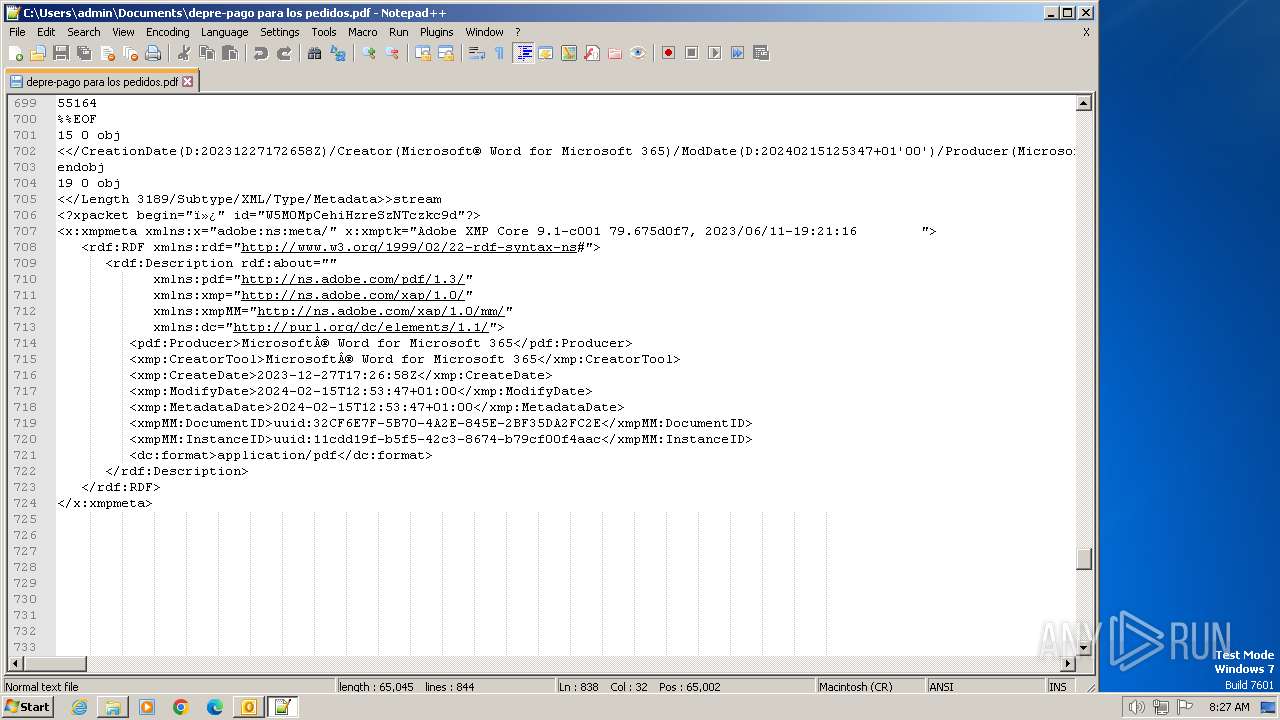Image resolution: width=1280 pixels, height=720 pixels.
Task: Close the current document via toolbar icon
Action: pyautogui.click(x=107, y=53)
